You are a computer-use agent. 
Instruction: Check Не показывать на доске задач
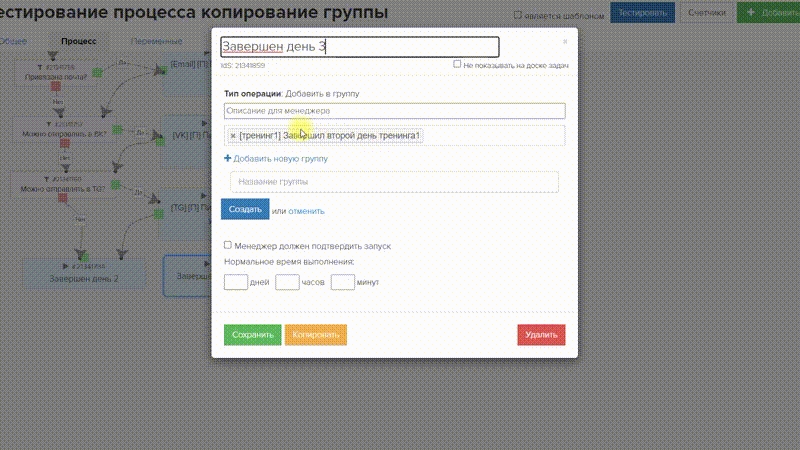tap(457, 64)
